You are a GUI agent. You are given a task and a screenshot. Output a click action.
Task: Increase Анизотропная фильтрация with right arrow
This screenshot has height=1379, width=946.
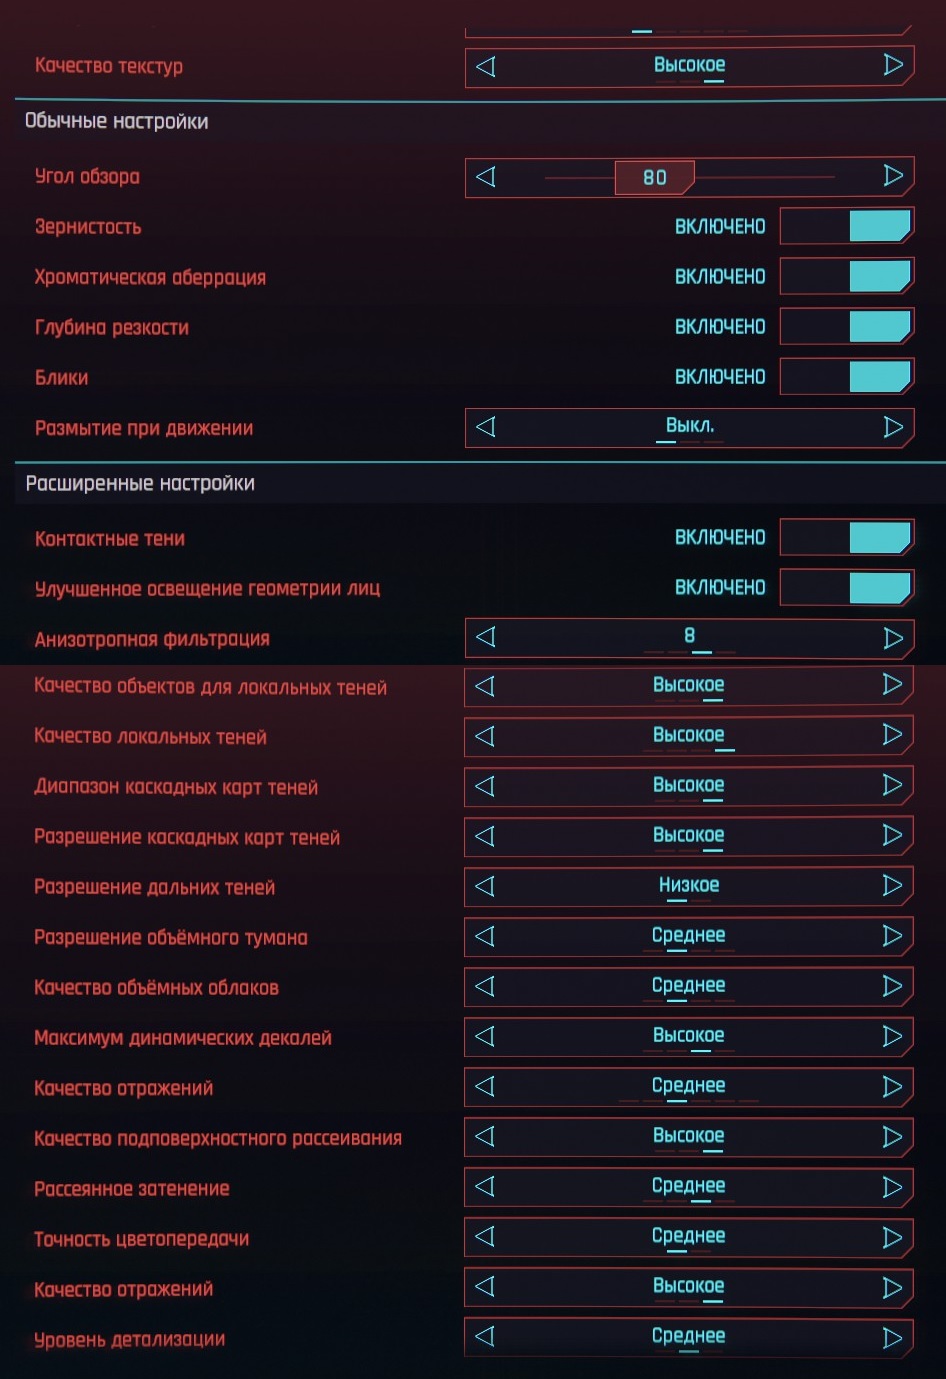pos(893,638)
